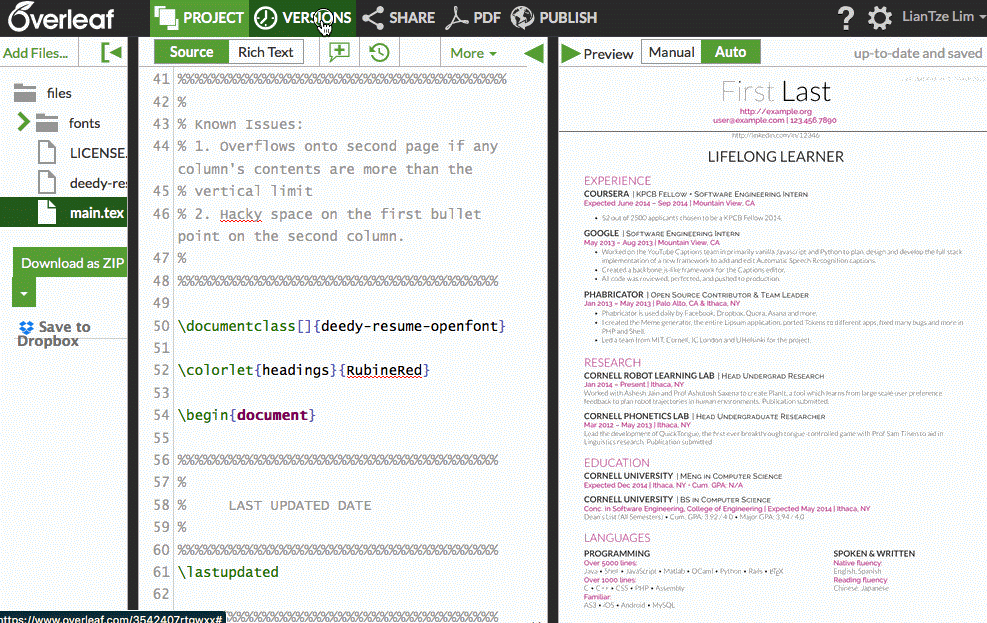Open the SHARE menu
Image resolution: width=987 pixels, height=623 pixels.
[x=398, y=18]
